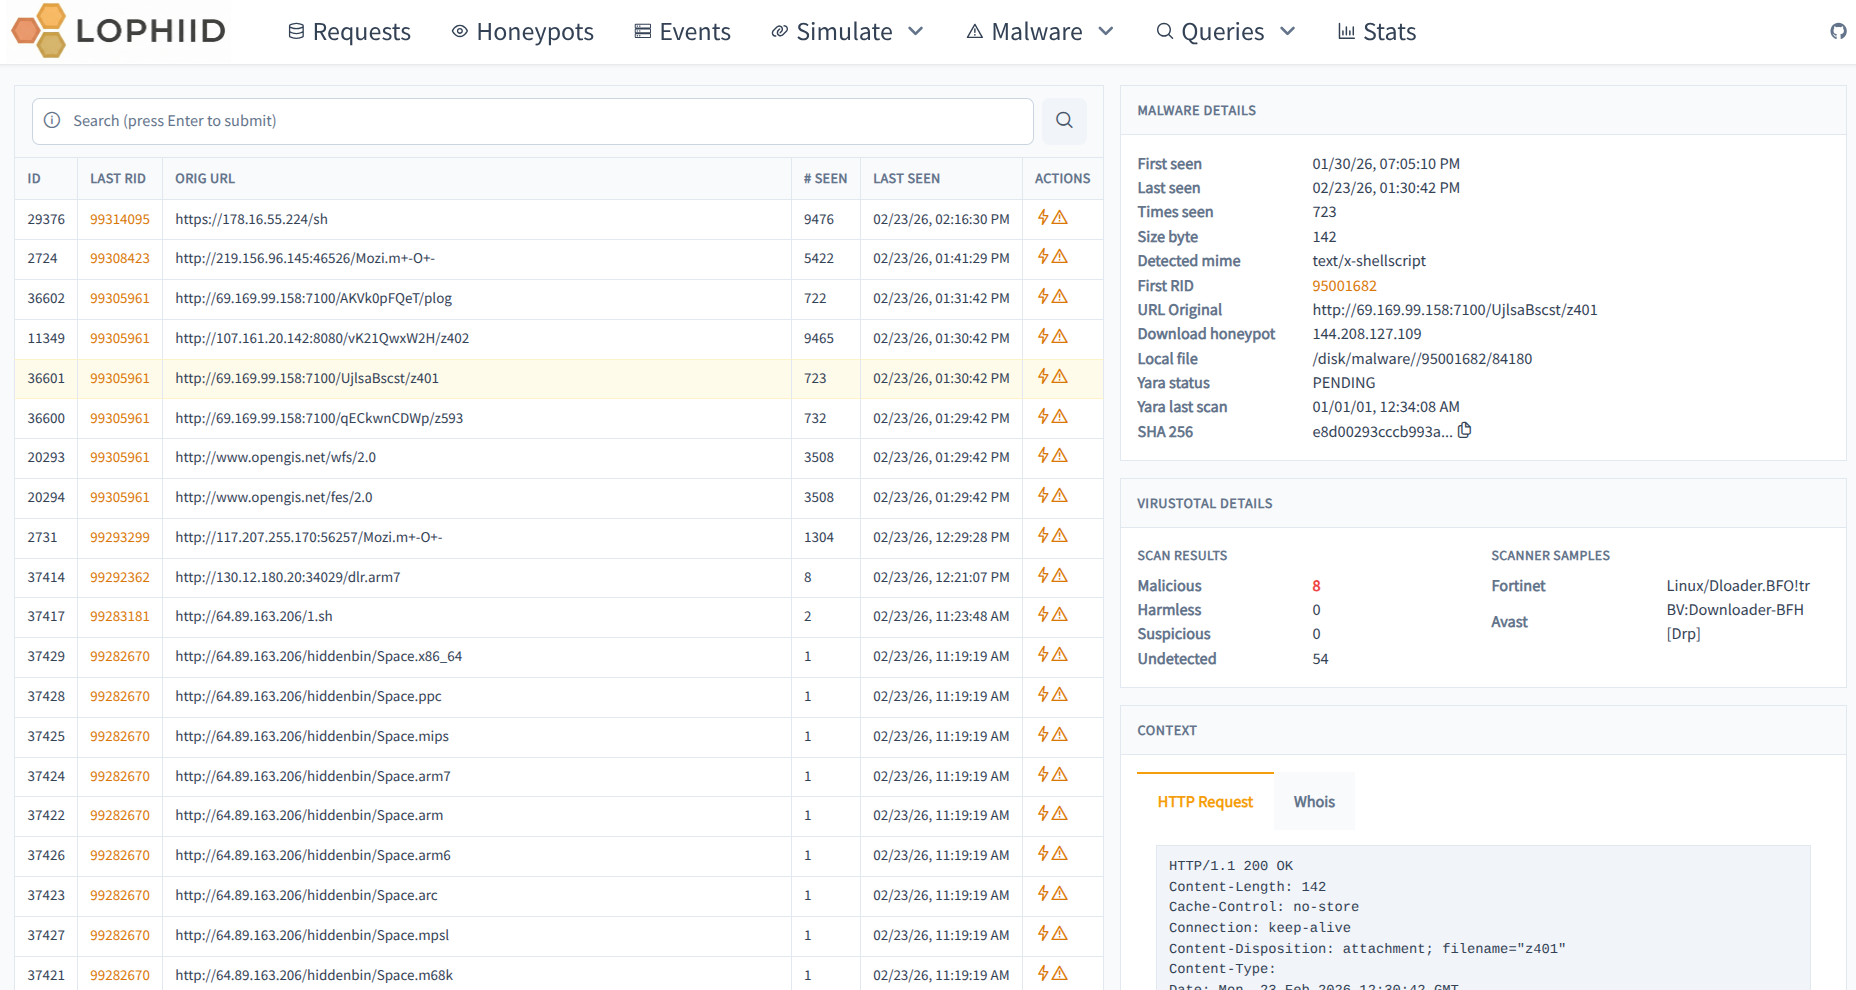Open the Honeypots page
The height and width of the screenshot is (990, 1856).
[x=522, y=32]
